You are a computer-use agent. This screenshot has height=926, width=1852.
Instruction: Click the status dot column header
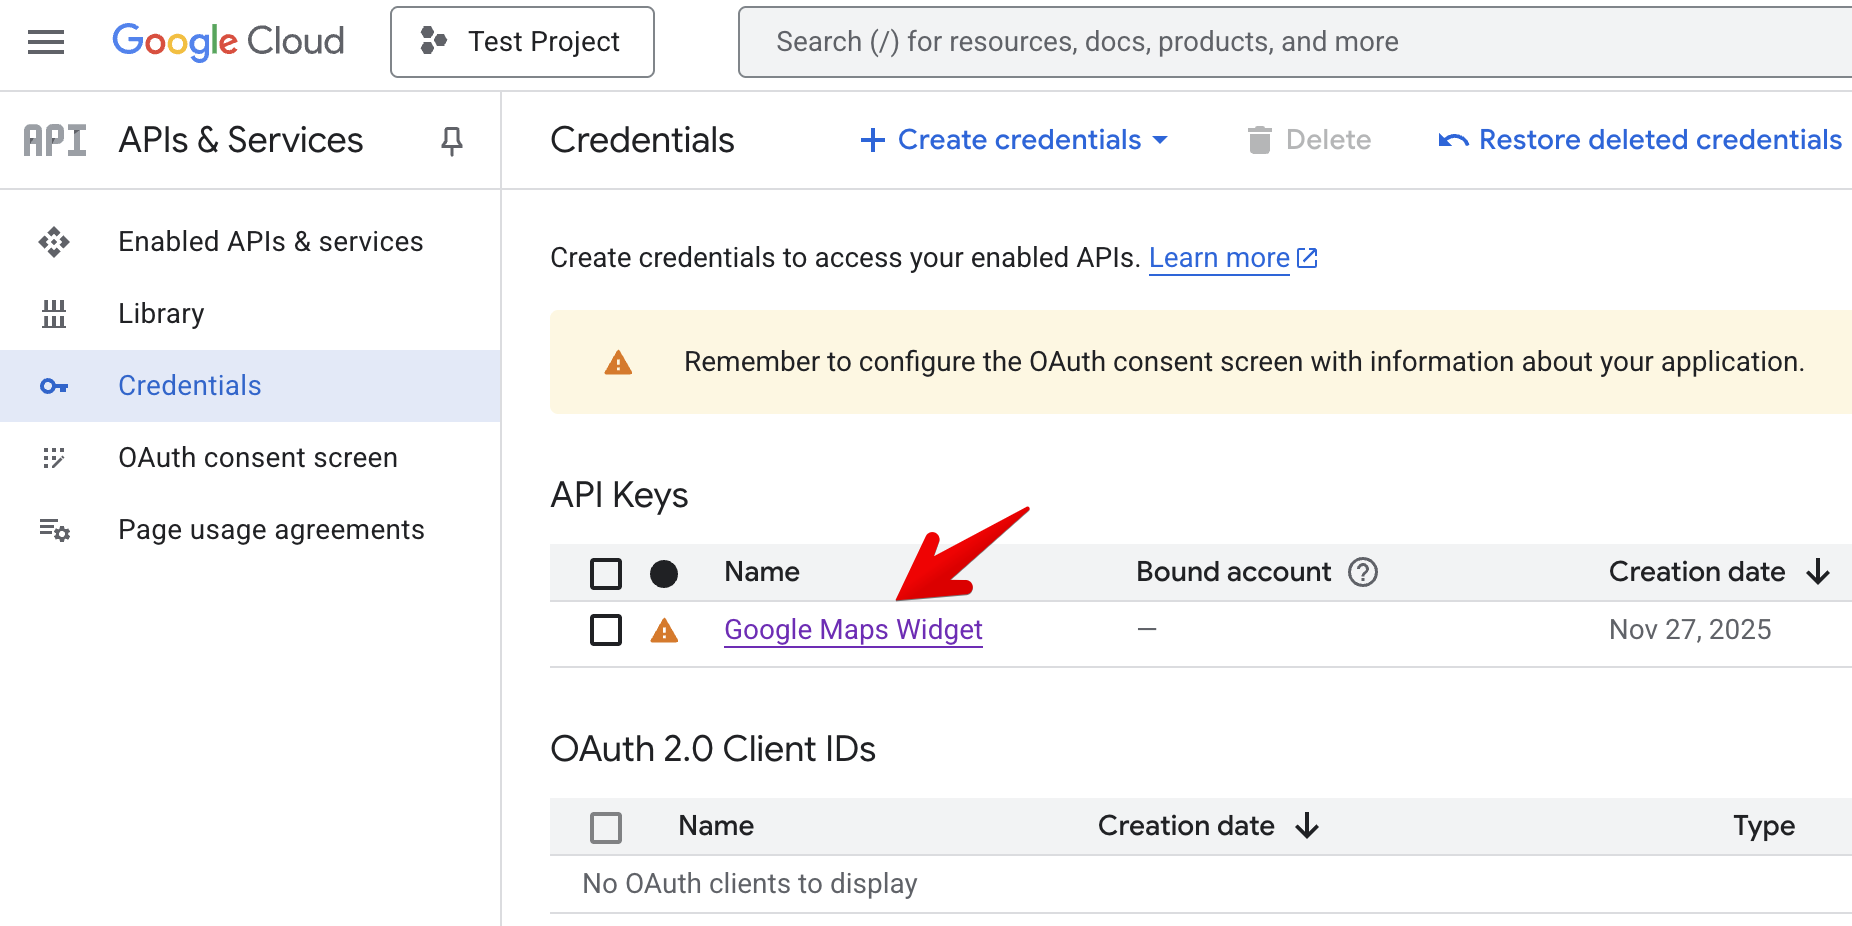point(664,573)
